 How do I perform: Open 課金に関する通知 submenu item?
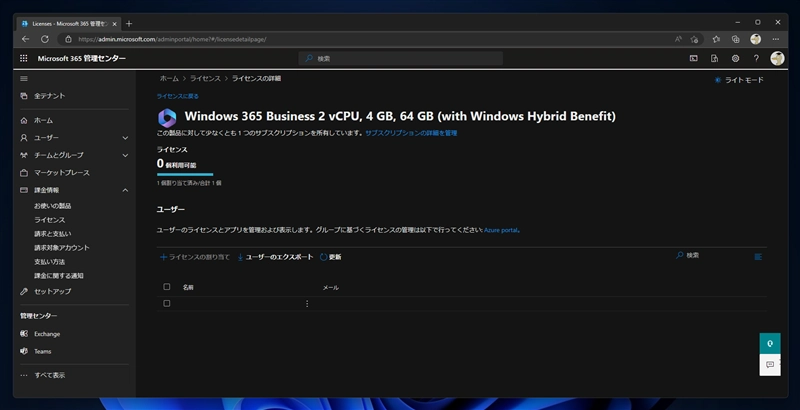59,275
